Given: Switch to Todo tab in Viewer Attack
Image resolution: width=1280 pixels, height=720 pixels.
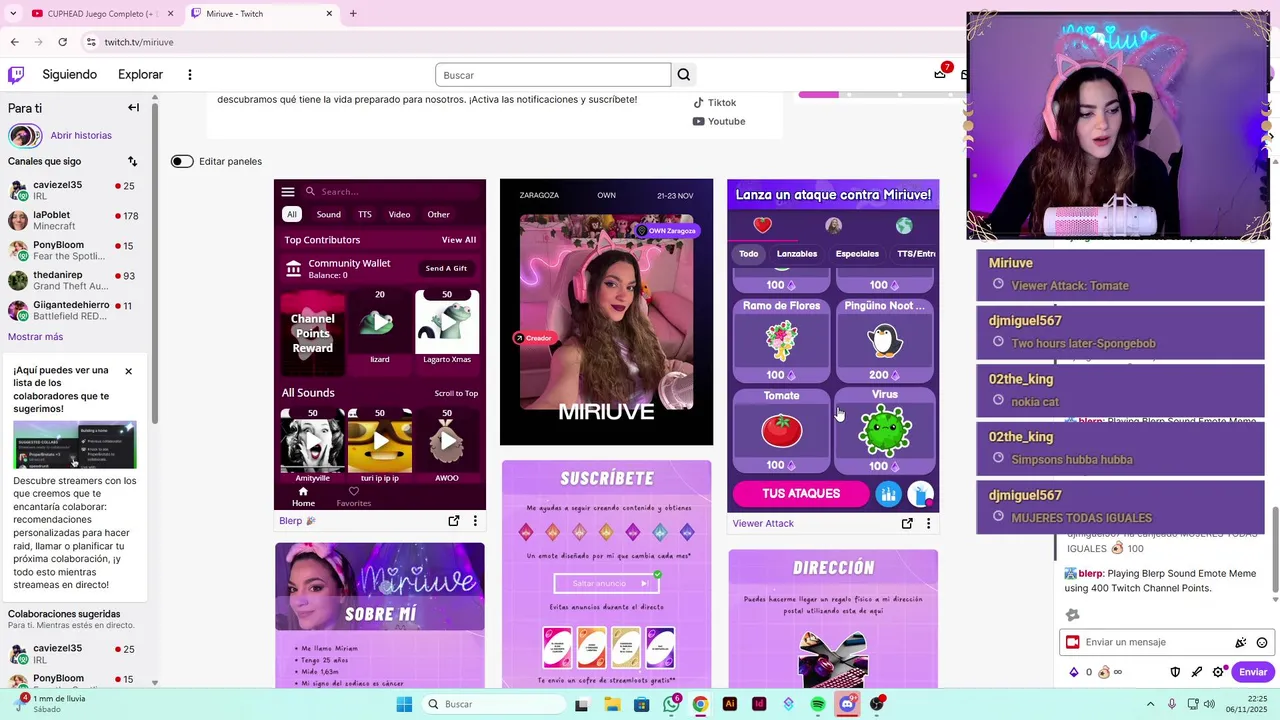Looking at the screenshot, I should 749,254.
